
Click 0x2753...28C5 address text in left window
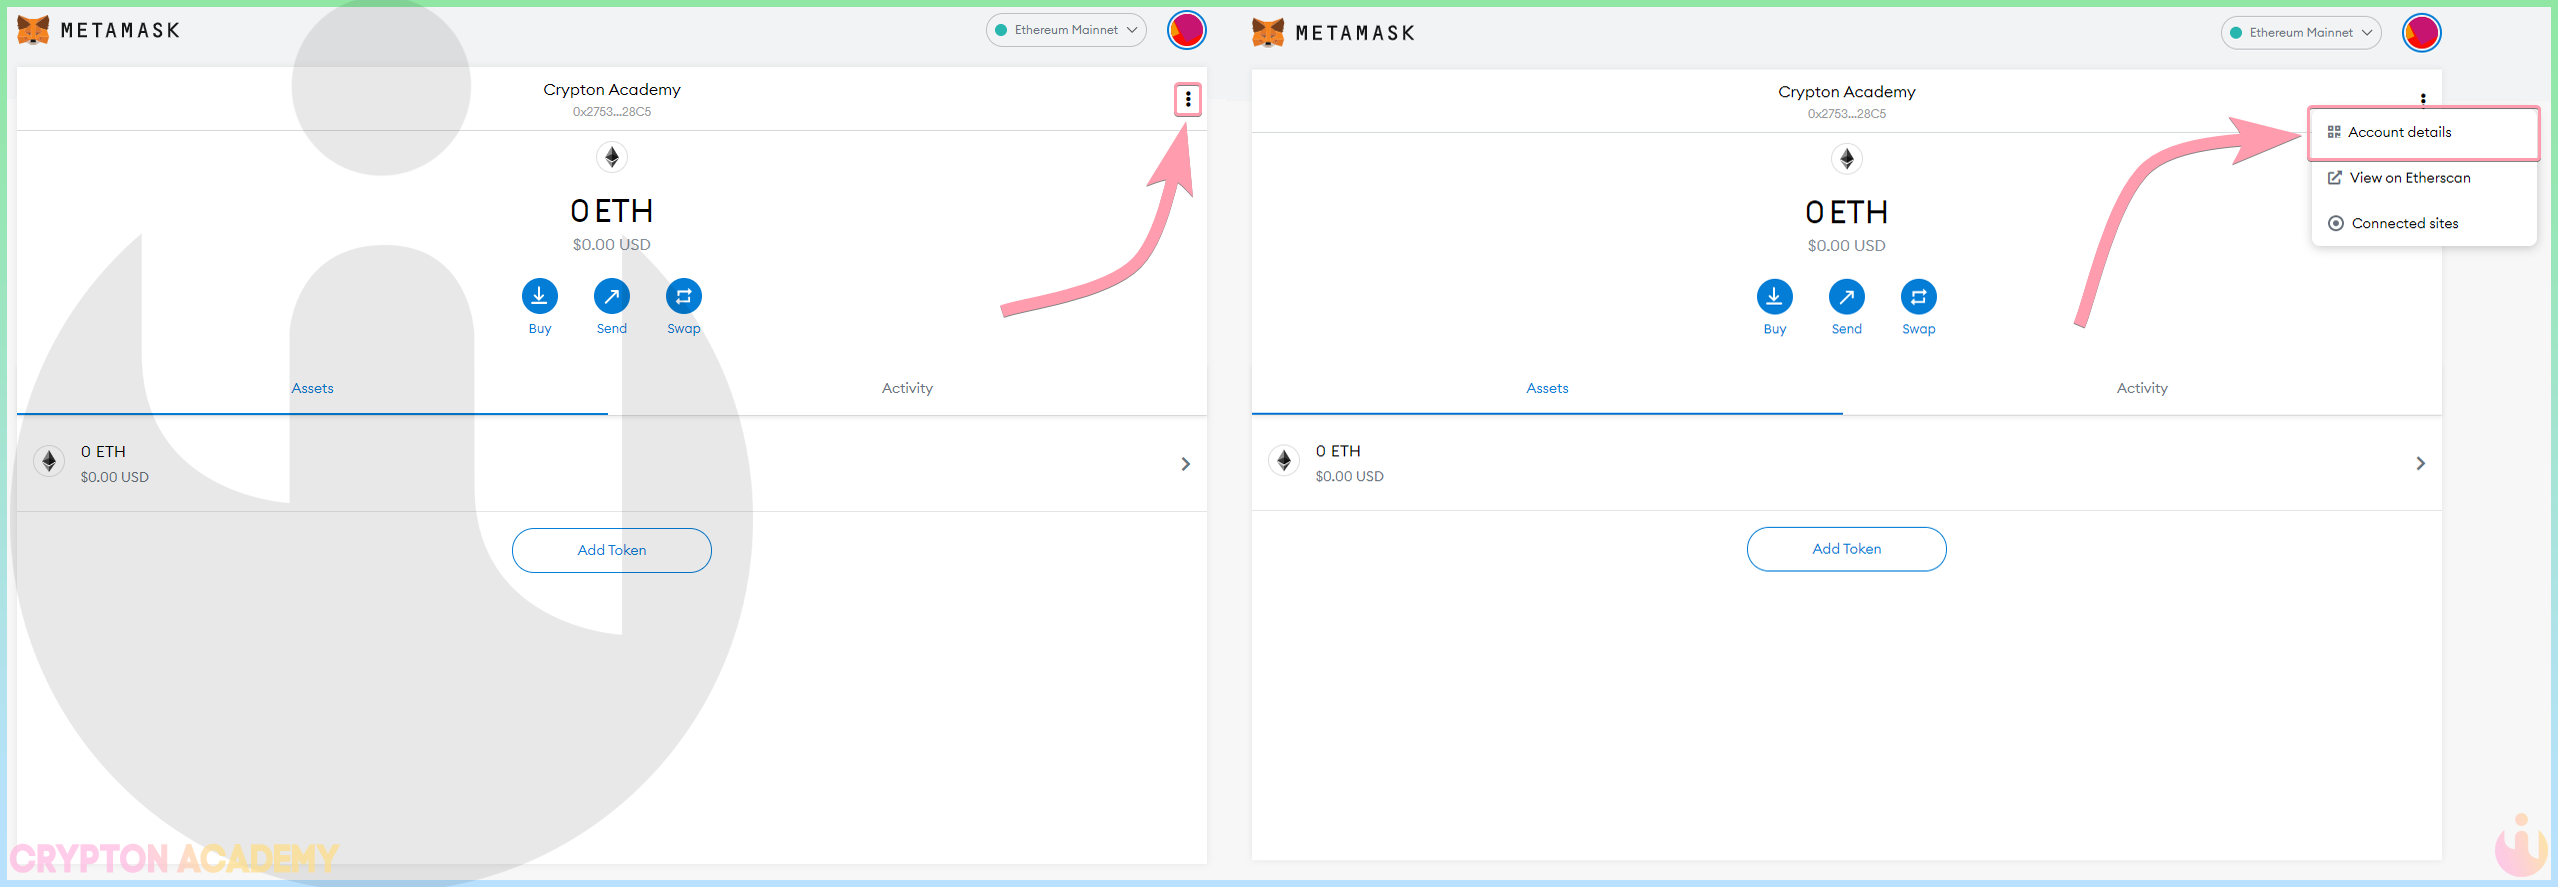tap(612, 112)
